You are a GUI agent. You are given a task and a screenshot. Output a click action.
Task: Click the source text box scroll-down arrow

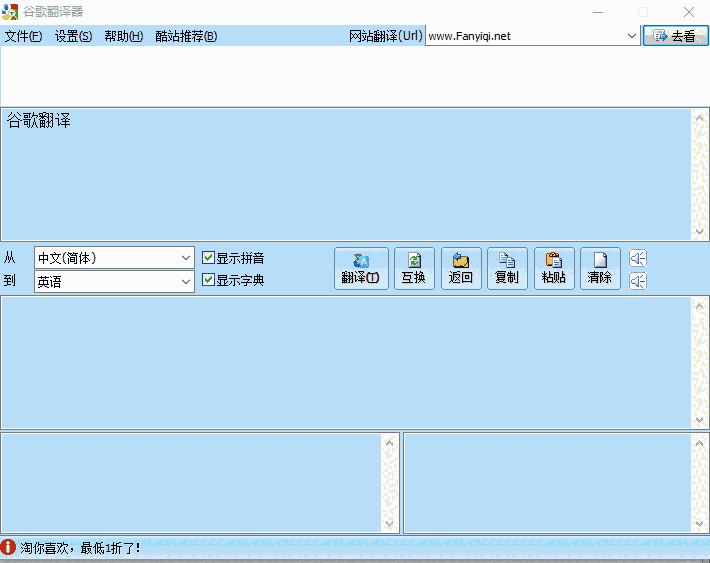pos(700,231)
